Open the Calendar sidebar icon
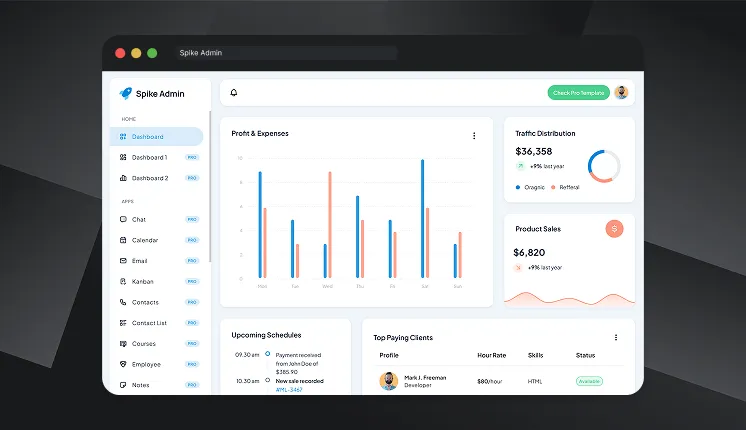746x430 pixels. pos(123,240)
